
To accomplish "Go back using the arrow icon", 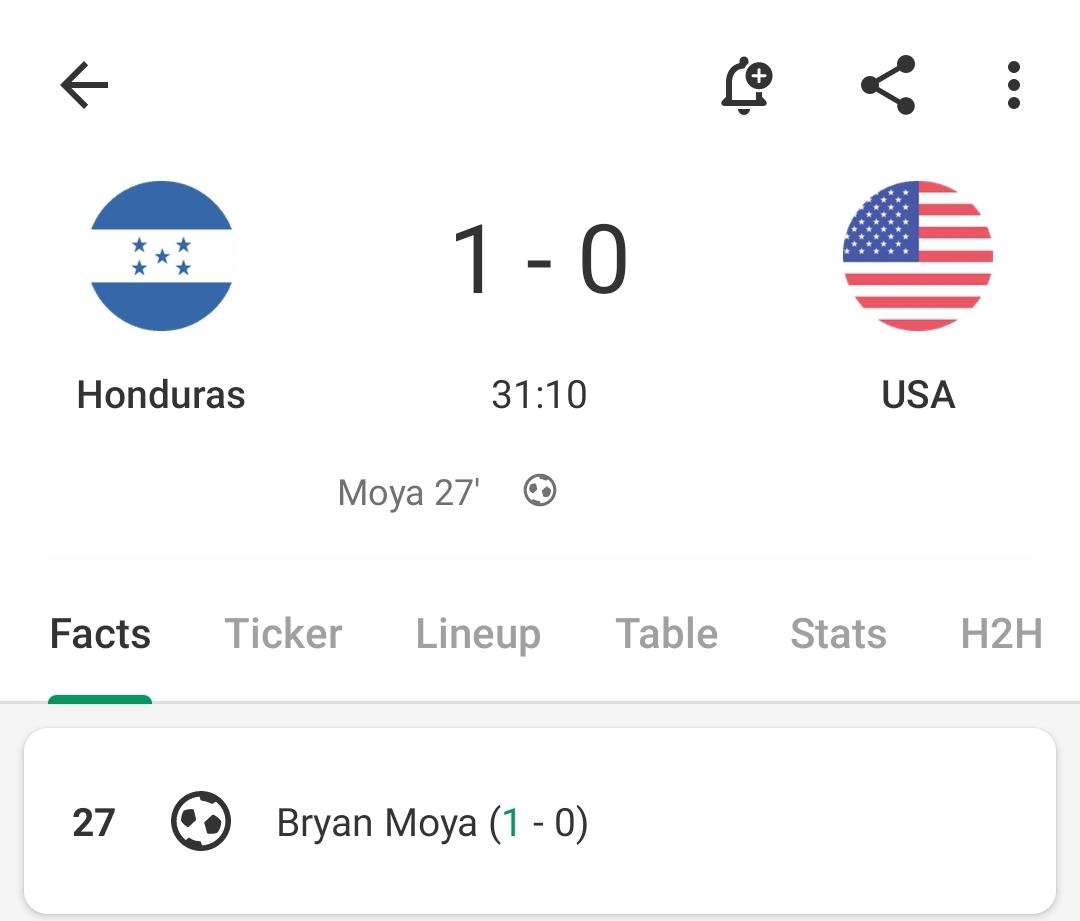I will pos(84,85).
